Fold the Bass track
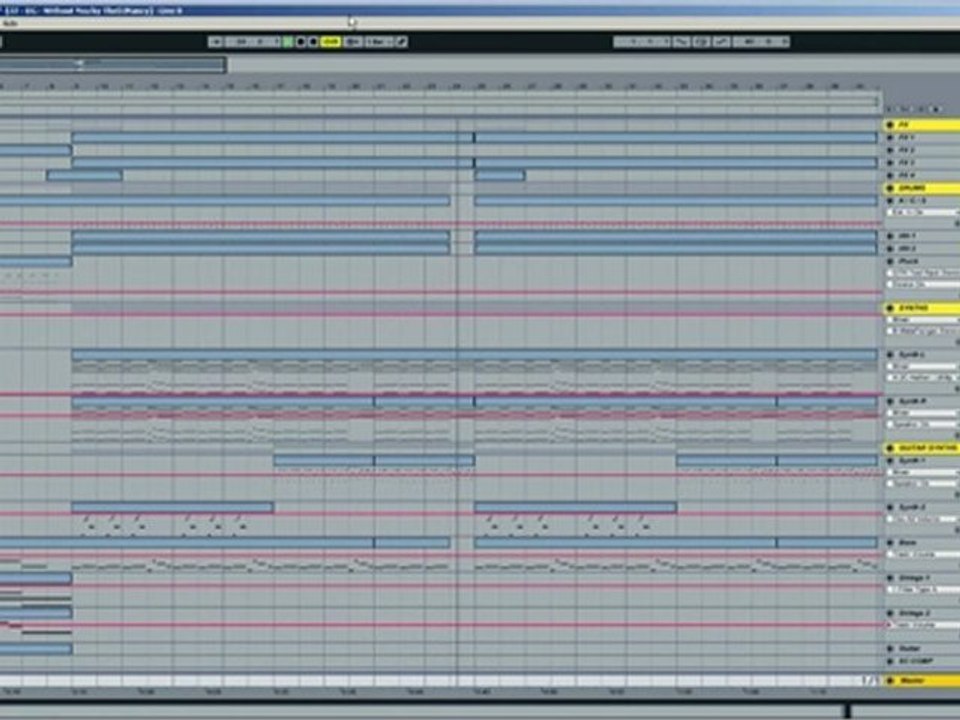 pos(890,542)
